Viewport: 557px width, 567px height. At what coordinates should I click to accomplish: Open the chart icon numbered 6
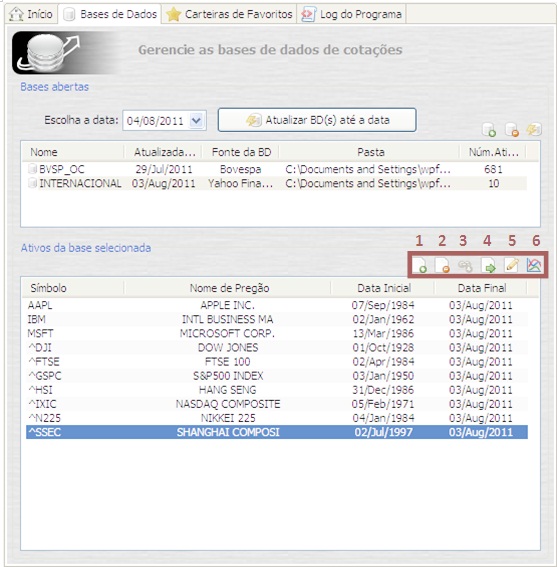point(534,265)
